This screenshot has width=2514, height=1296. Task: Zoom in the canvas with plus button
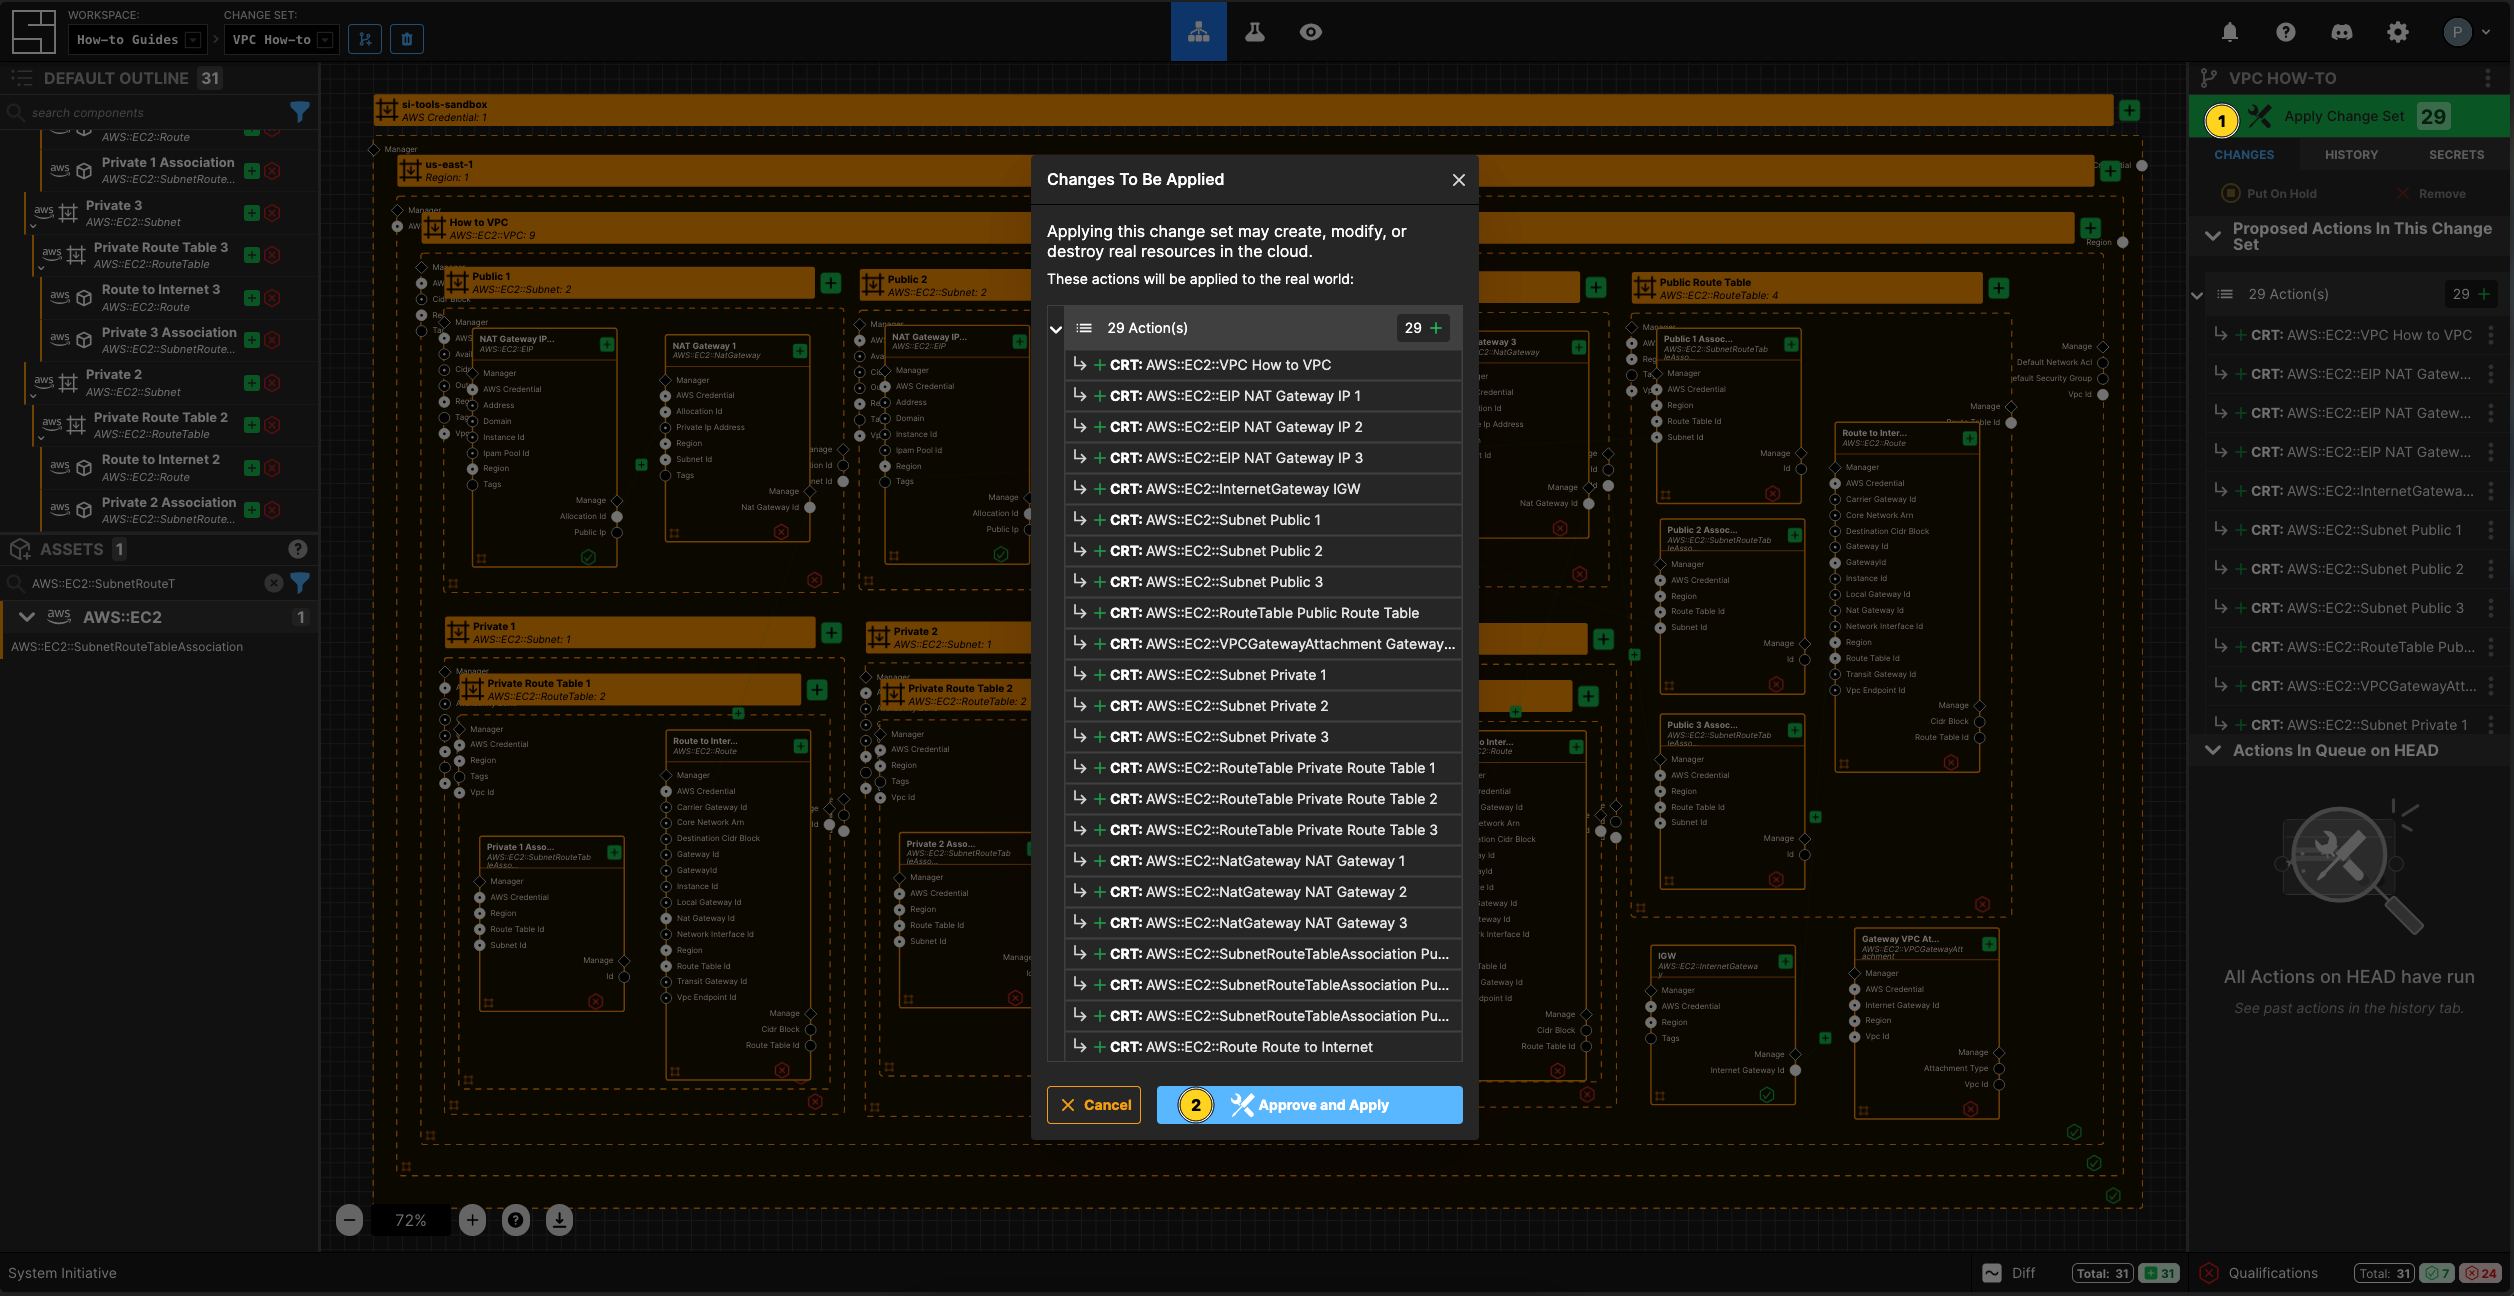(x=472, y=1220)
